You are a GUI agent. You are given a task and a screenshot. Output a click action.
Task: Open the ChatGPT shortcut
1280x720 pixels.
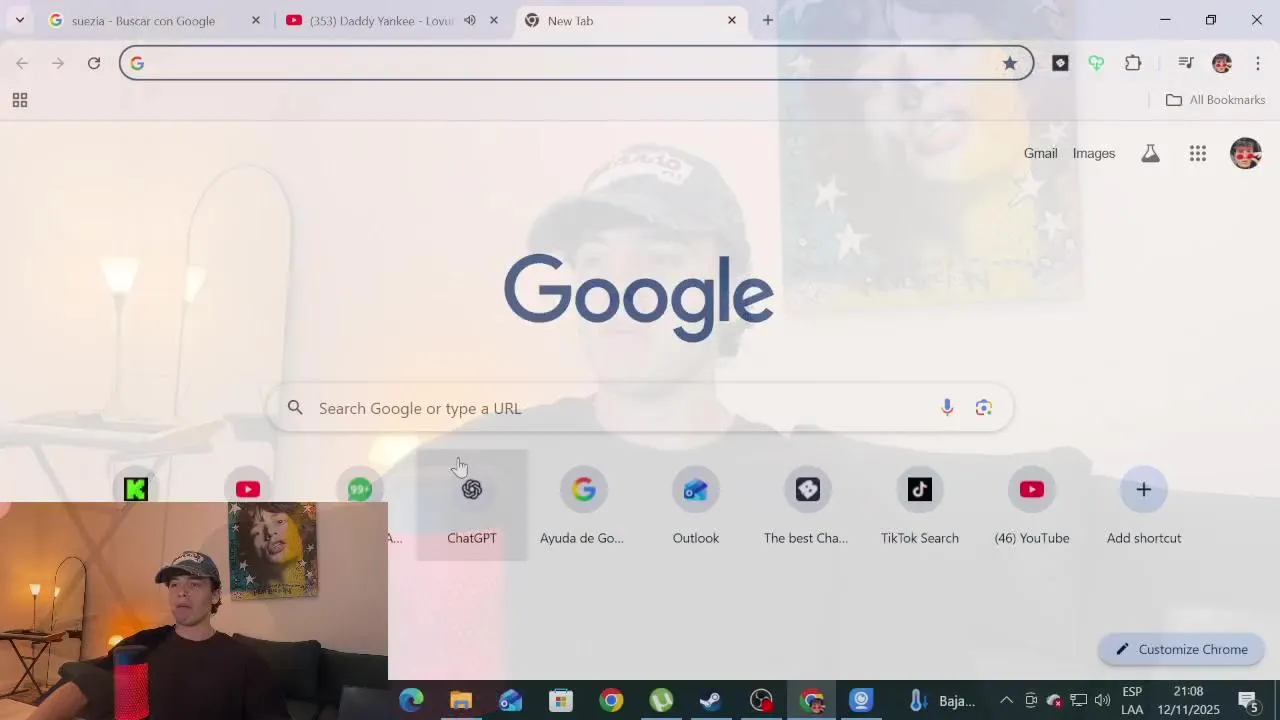(x=472, y=505)
